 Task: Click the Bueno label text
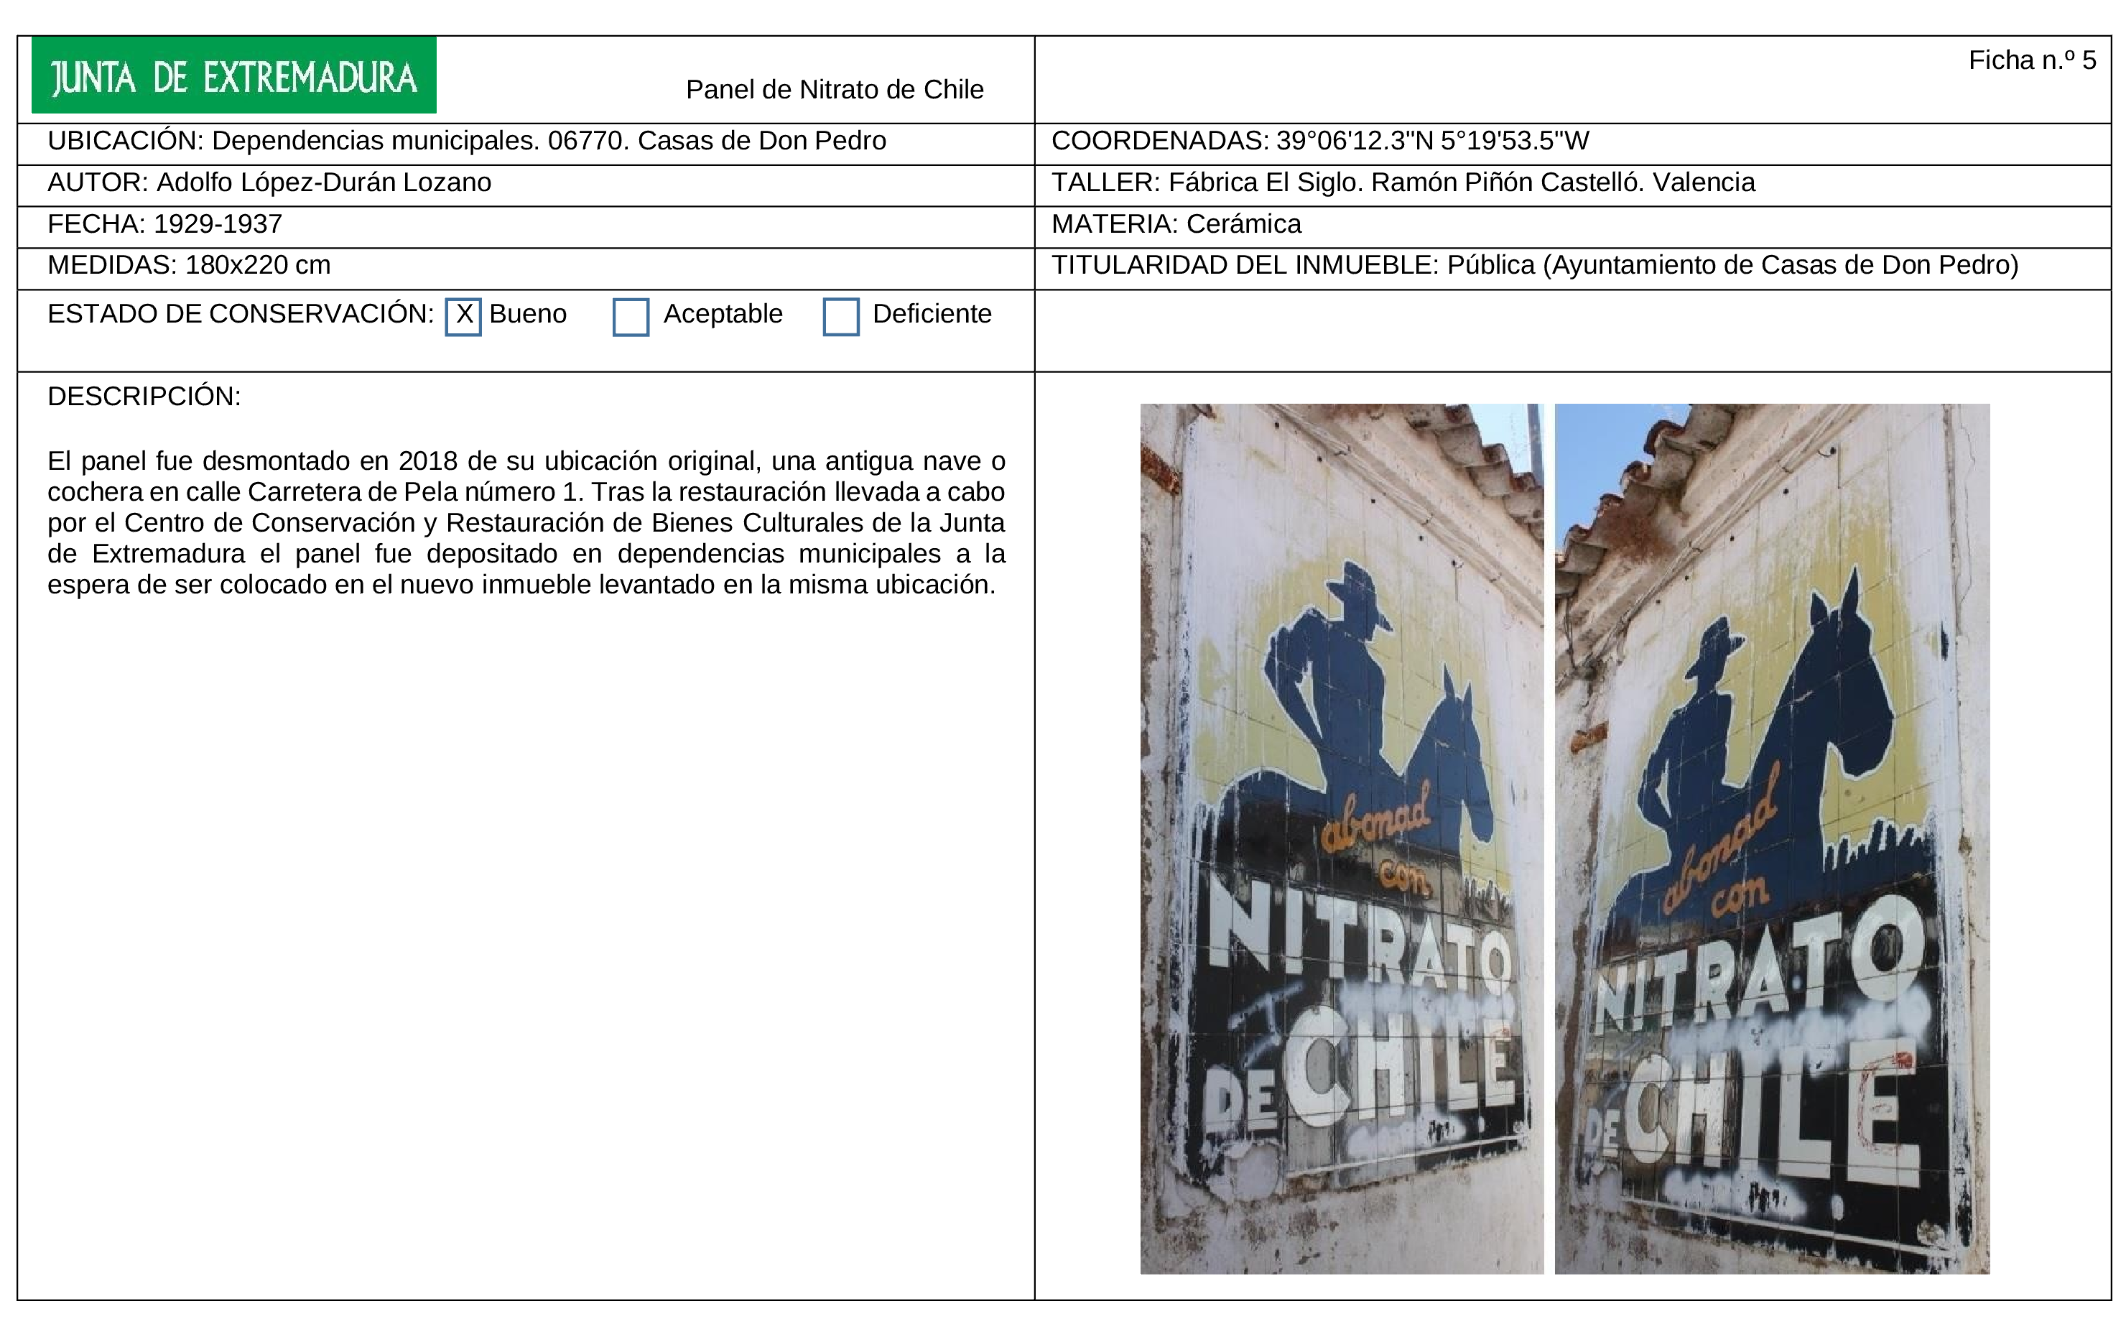point(528,314)
